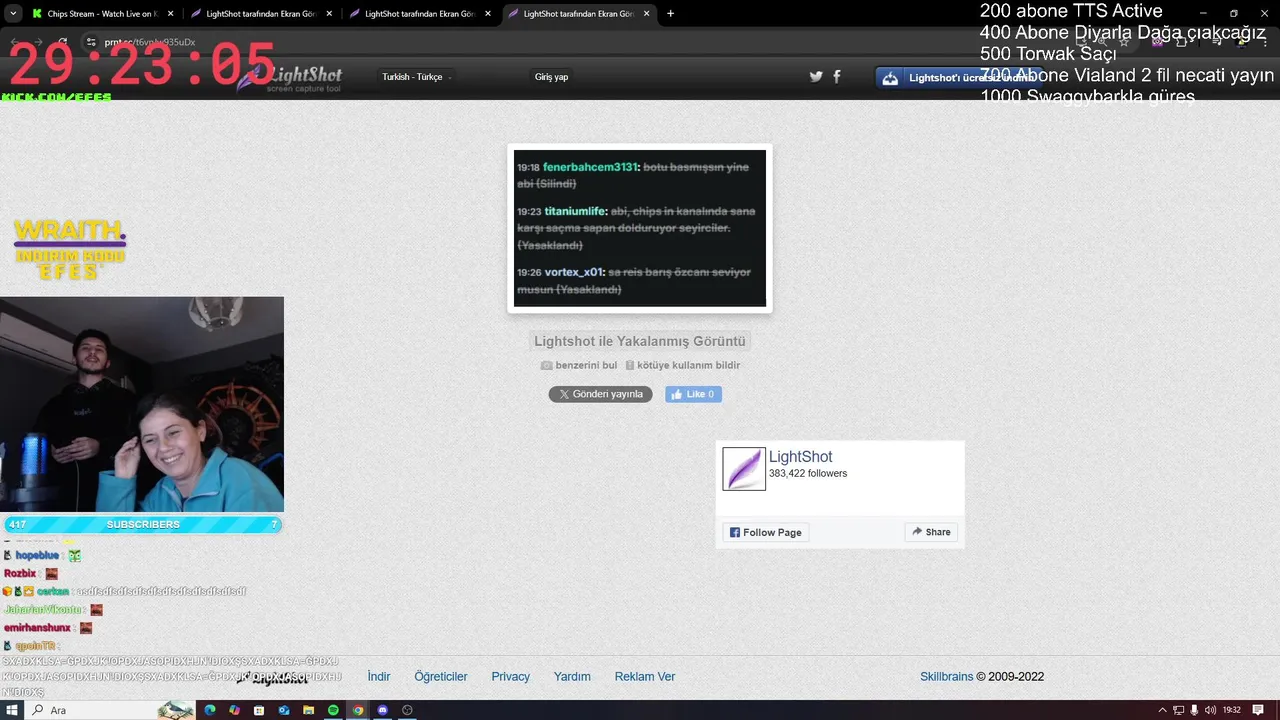Click the 'Gönderi yayınla' post button
The width and height of the screenshot is (1280, 720).
pyautogui.click(x=600, y=394)
